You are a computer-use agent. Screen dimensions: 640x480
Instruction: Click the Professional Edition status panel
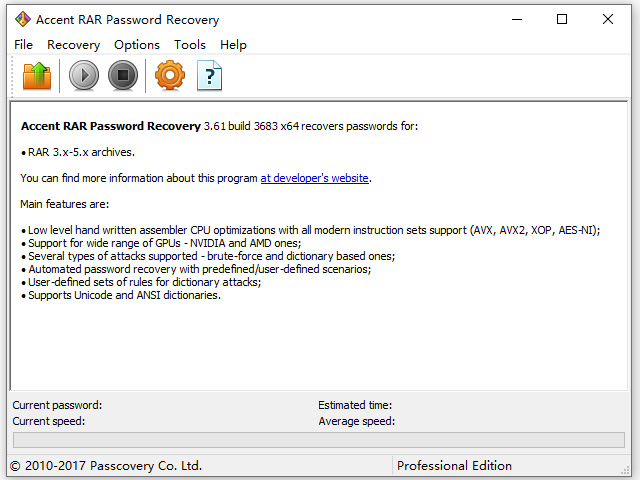tap(454, 465)
